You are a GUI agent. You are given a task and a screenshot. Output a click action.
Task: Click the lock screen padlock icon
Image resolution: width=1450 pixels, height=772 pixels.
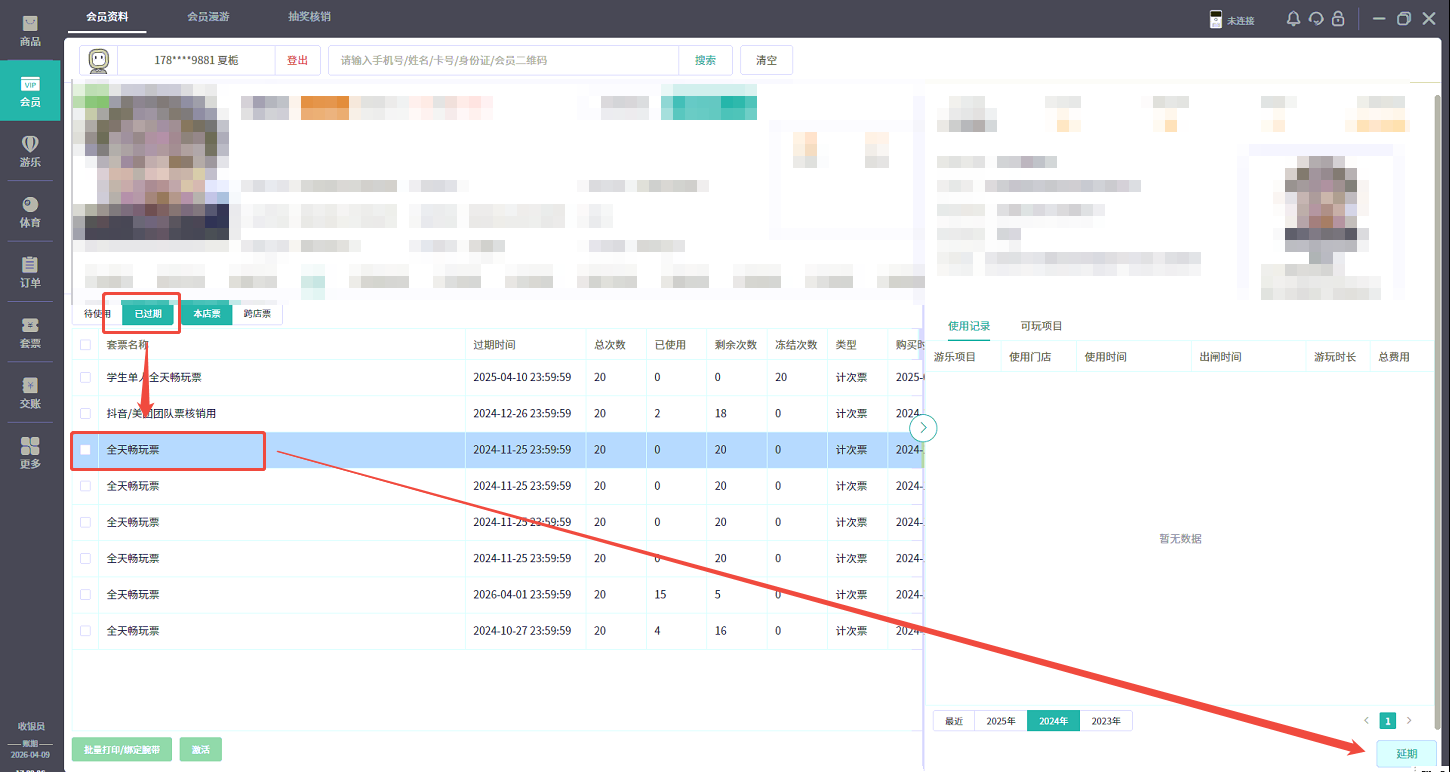(1338, 19)
